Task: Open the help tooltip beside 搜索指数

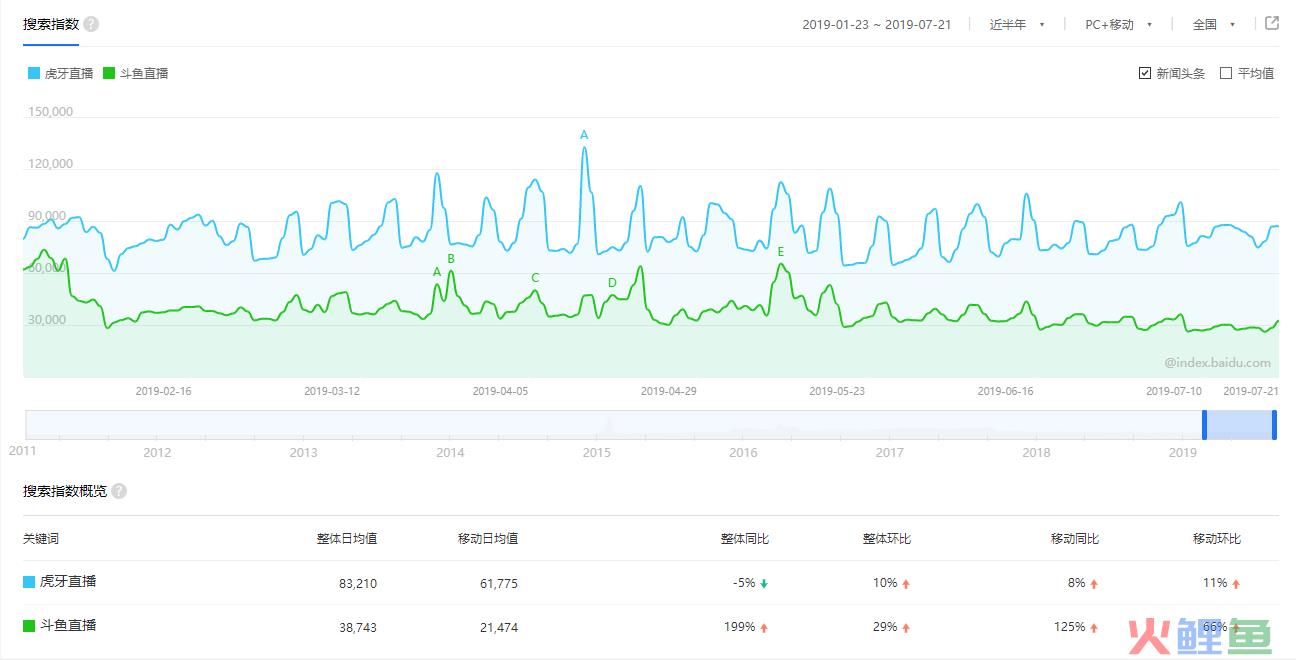Action: tap(91, 24)
